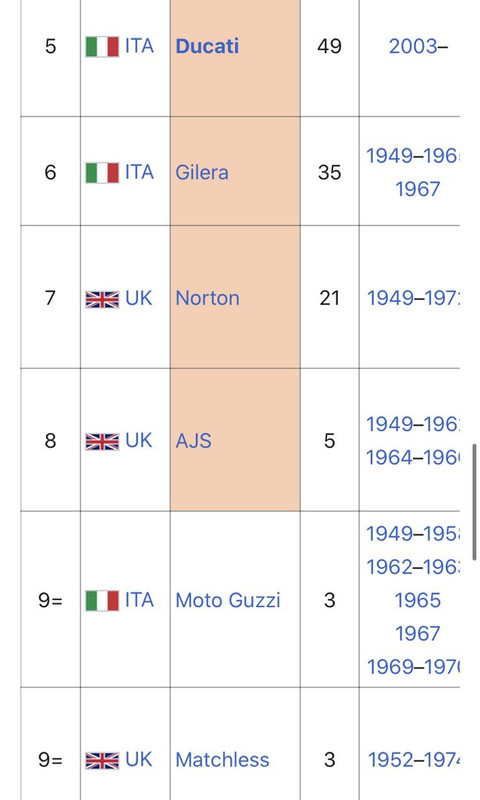Click the UK flag beside Matchless
This screenshot has width=480, height=800.
[x=102, y=760]
